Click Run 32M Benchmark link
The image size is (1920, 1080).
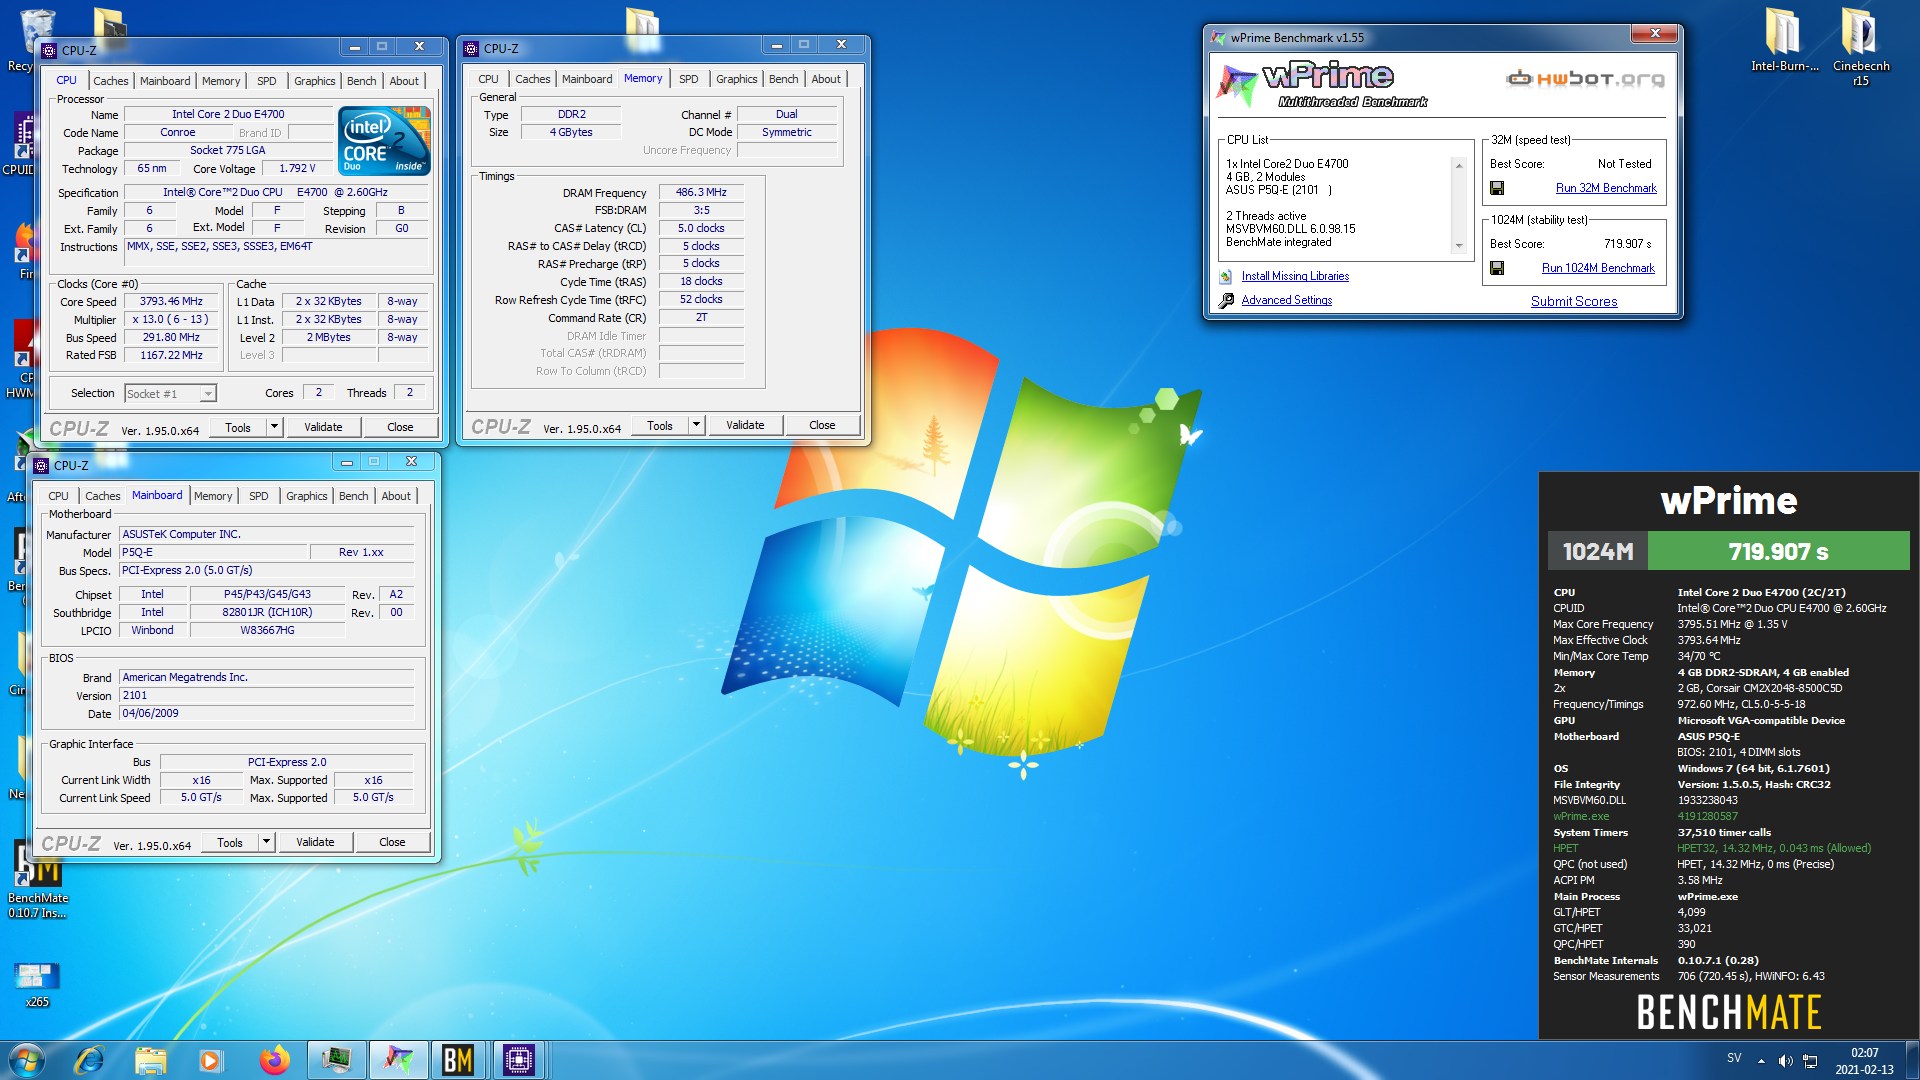click(1606, 188)
